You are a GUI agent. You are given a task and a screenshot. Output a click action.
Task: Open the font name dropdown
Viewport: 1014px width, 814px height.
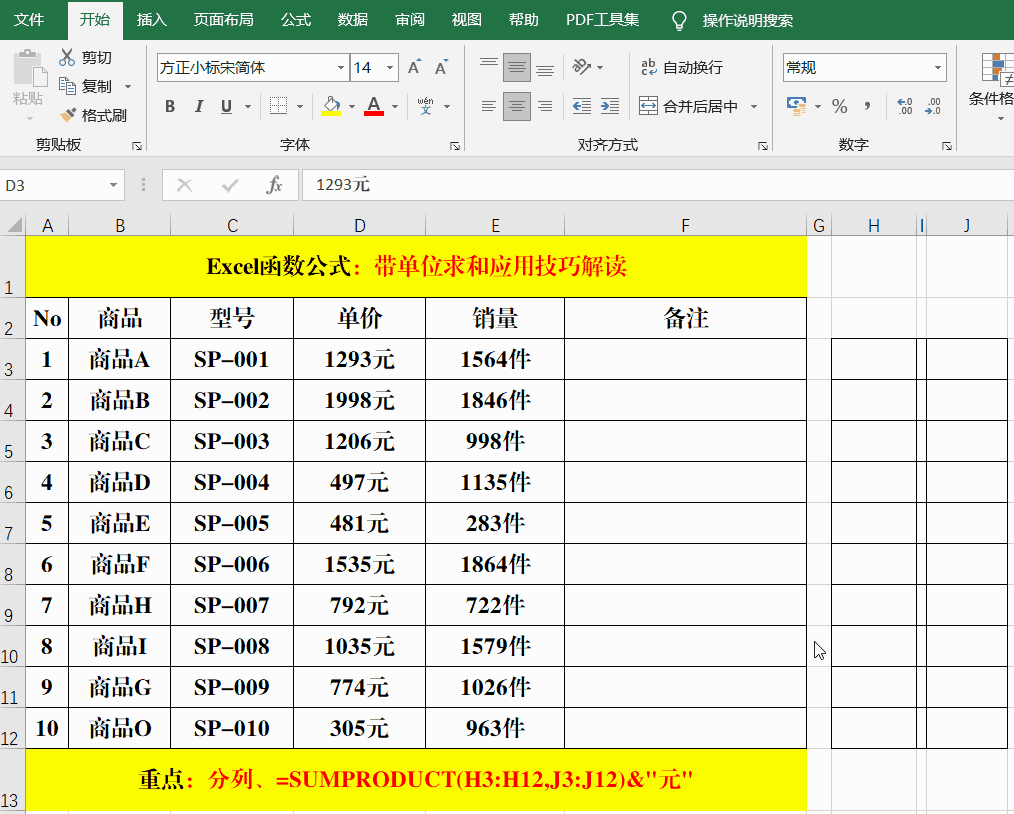340,67
